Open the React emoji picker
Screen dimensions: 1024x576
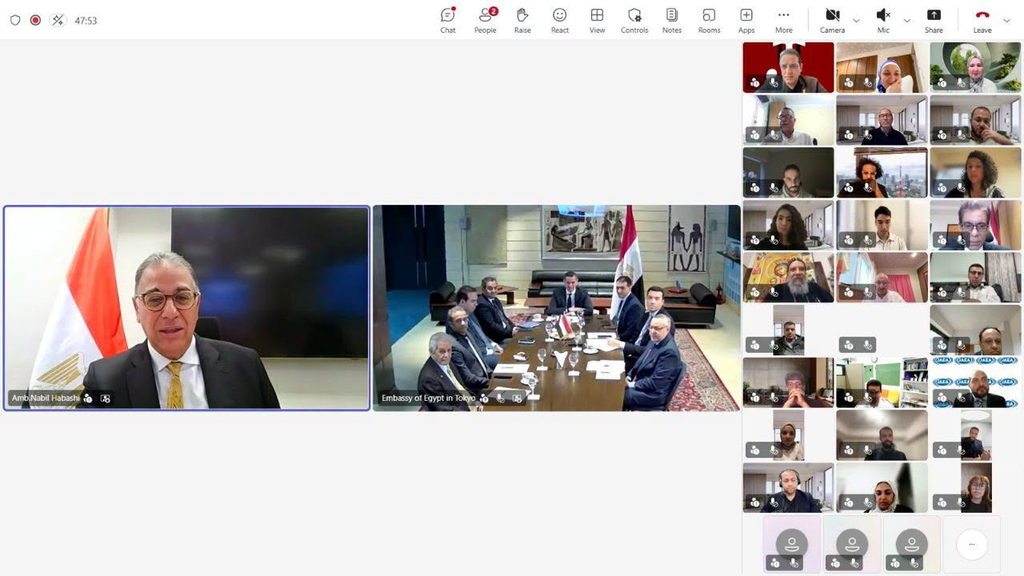pyautogui.click(x=560, y=20)
